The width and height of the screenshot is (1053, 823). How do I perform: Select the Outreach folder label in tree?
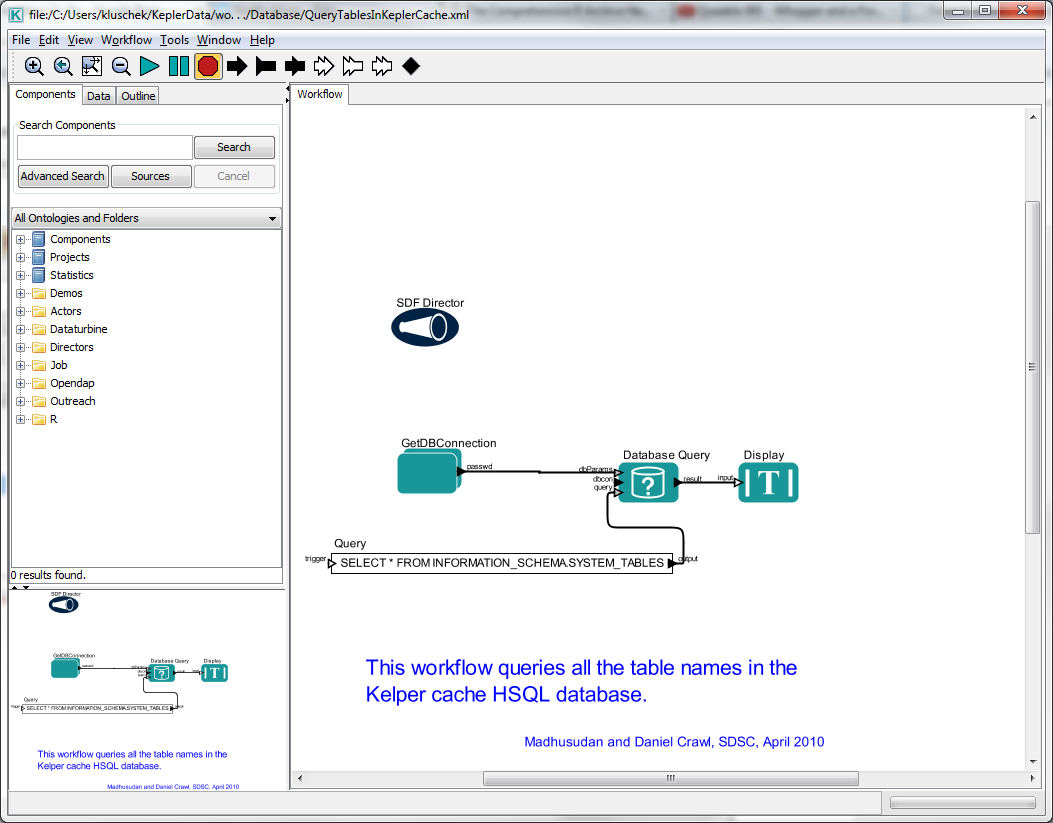(x=73, y=401)
